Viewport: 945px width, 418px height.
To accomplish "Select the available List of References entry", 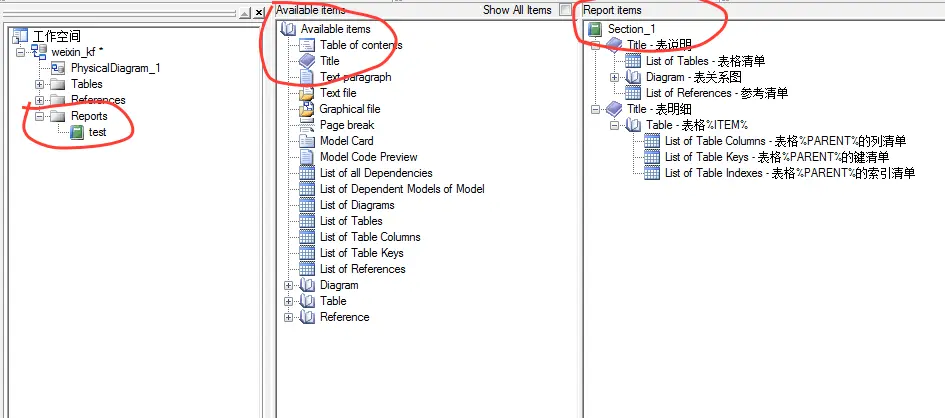I will pos(363,269).
